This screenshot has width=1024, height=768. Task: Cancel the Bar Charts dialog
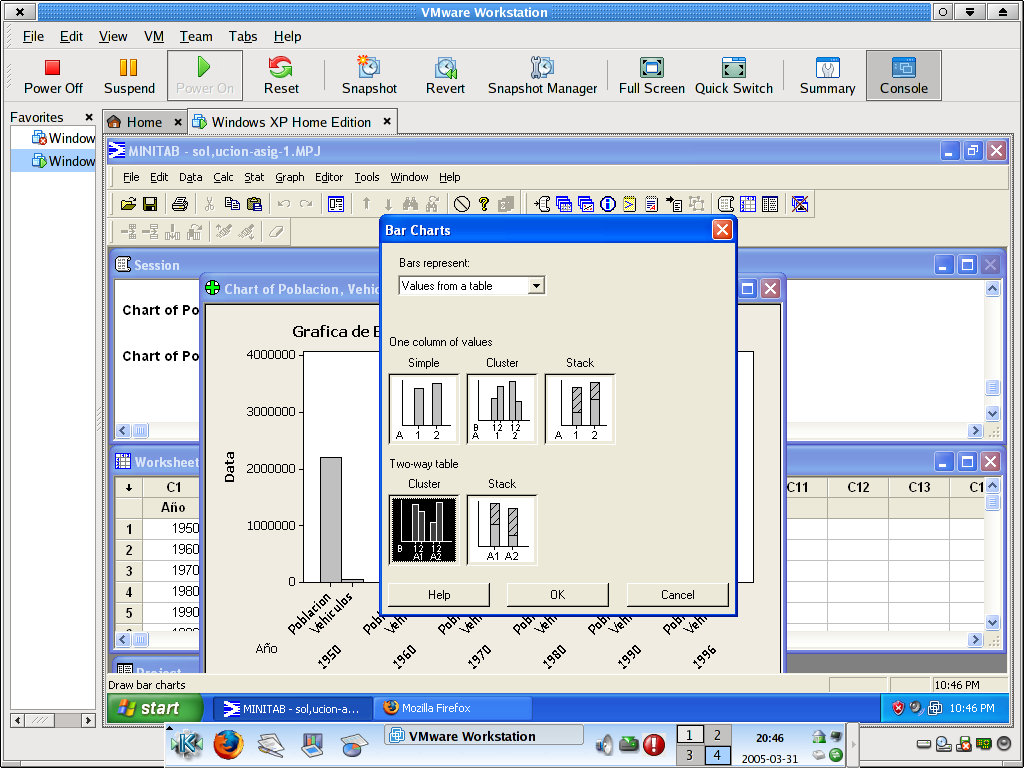677,595
